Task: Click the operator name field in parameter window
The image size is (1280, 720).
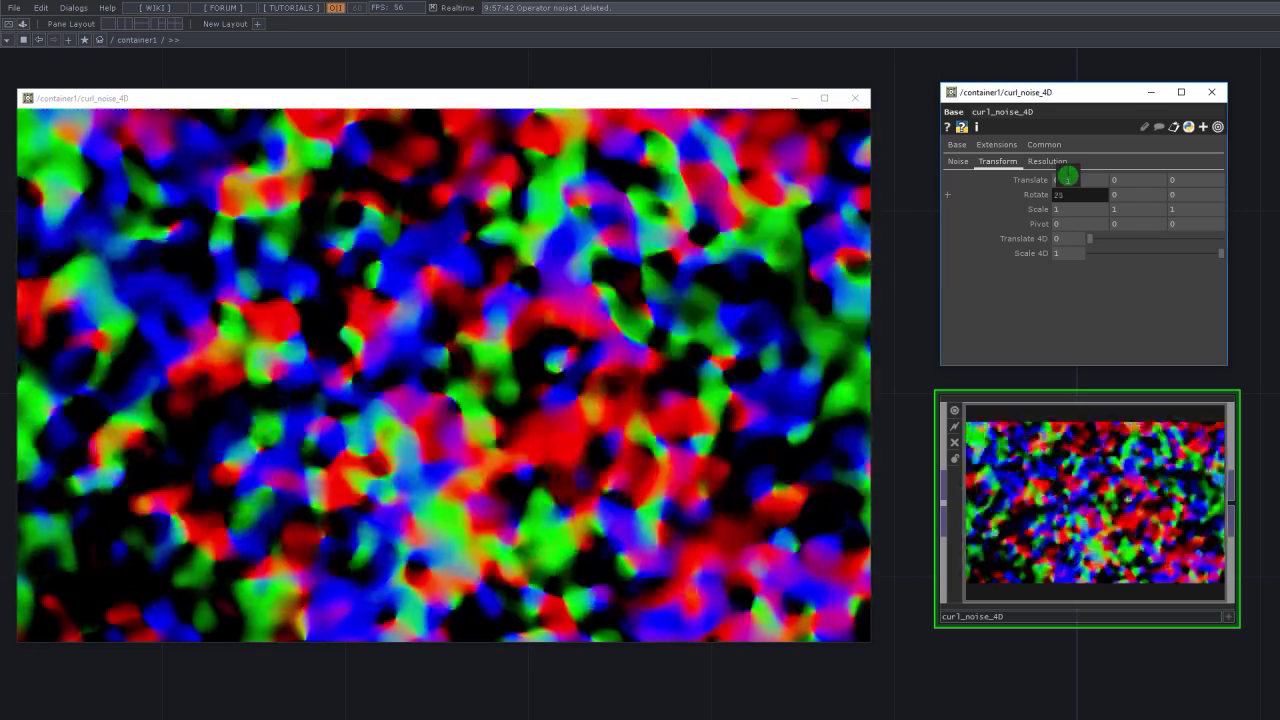Action: pyautogui.click(x=1096, y=112)
